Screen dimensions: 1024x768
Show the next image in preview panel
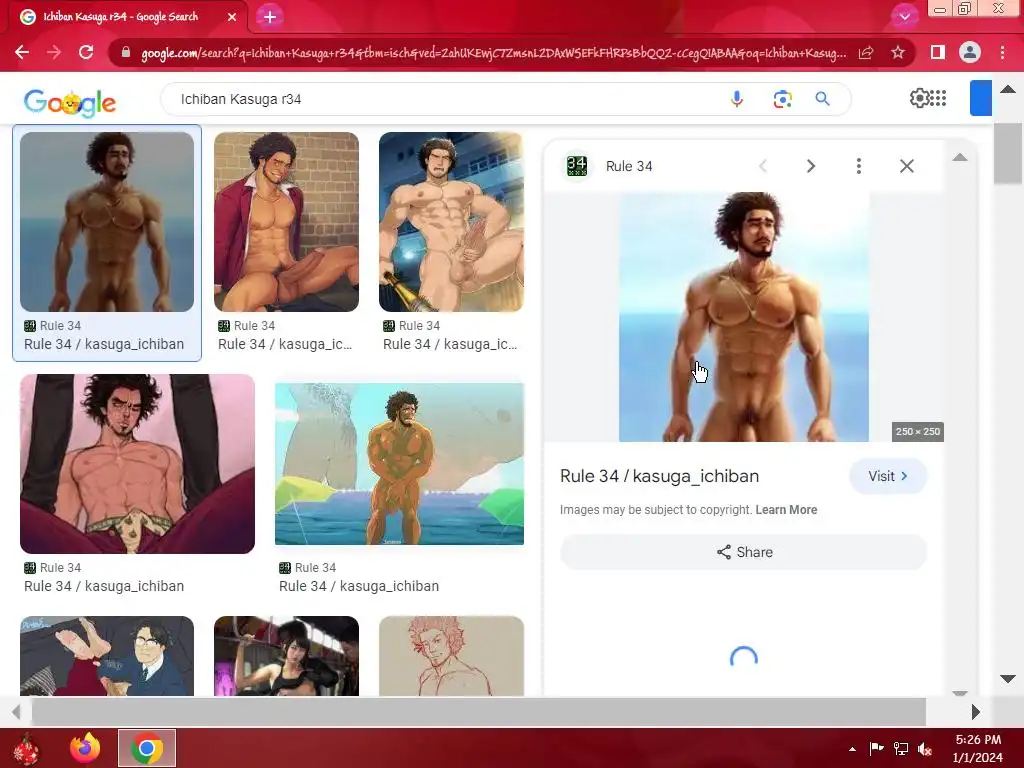click(x=810, y=166)
